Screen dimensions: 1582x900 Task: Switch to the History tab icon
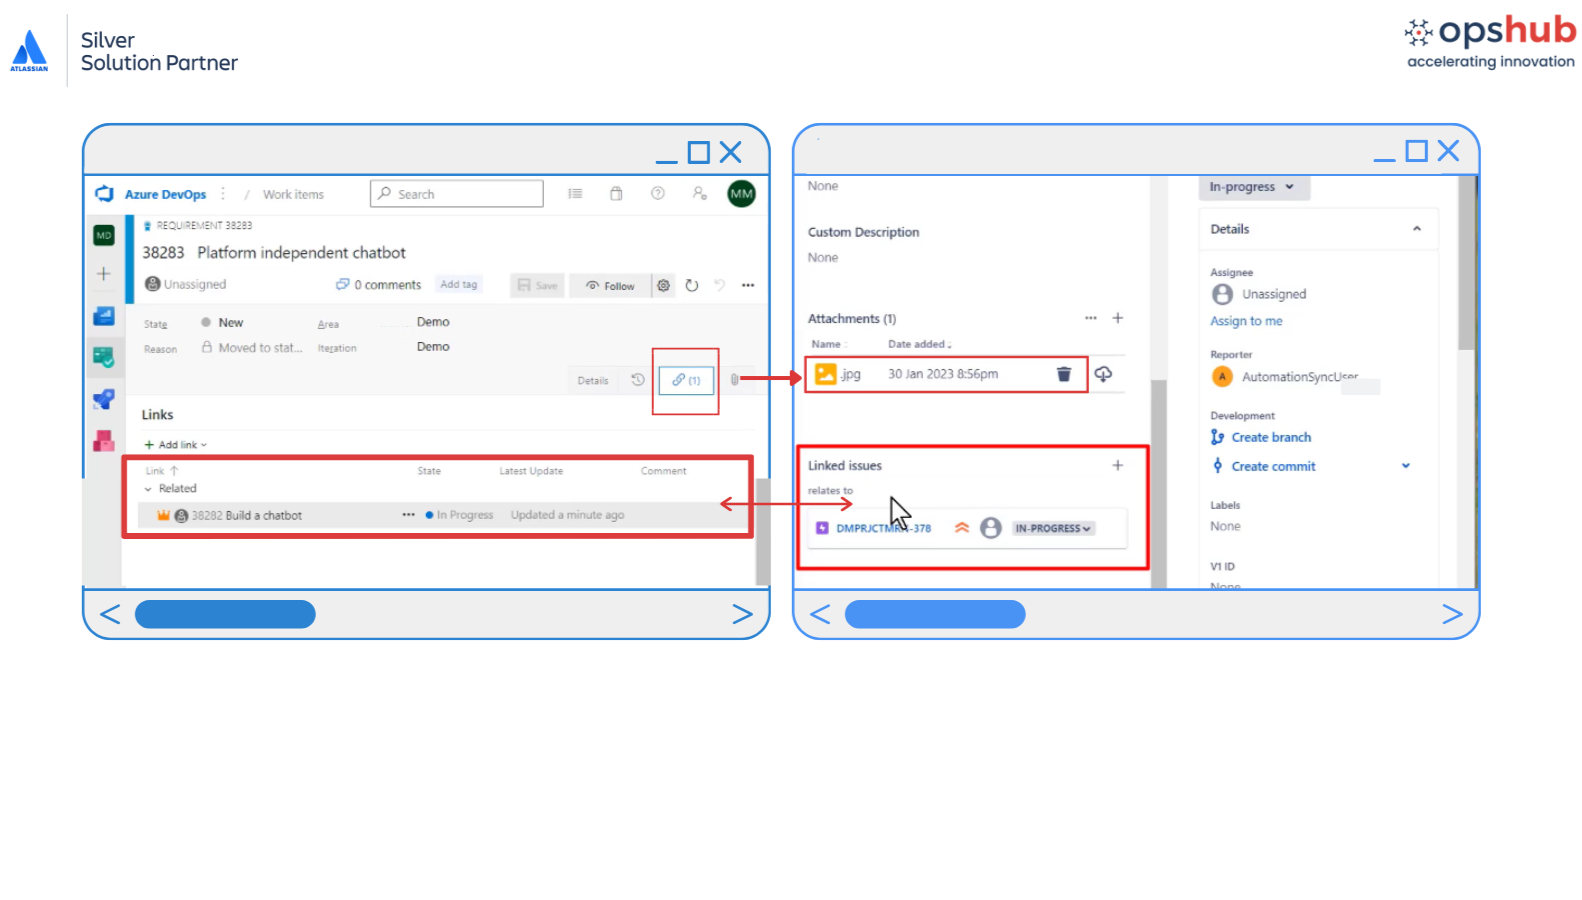(638, 380)
